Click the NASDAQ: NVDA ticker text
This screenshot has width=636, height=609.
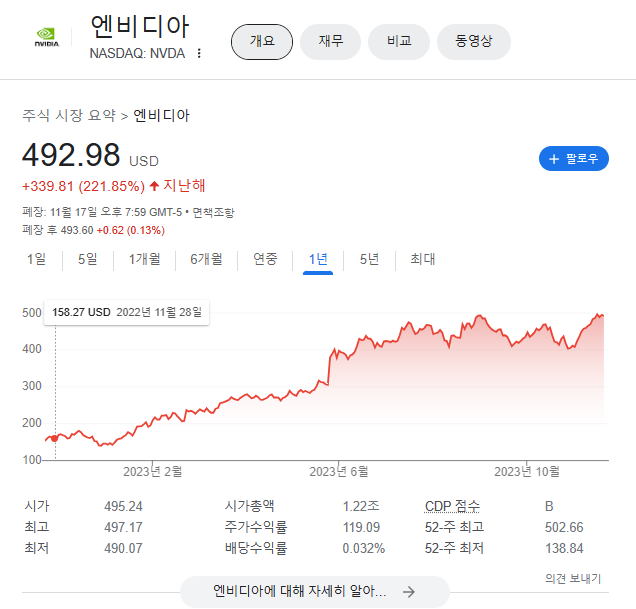coord(137,53)
